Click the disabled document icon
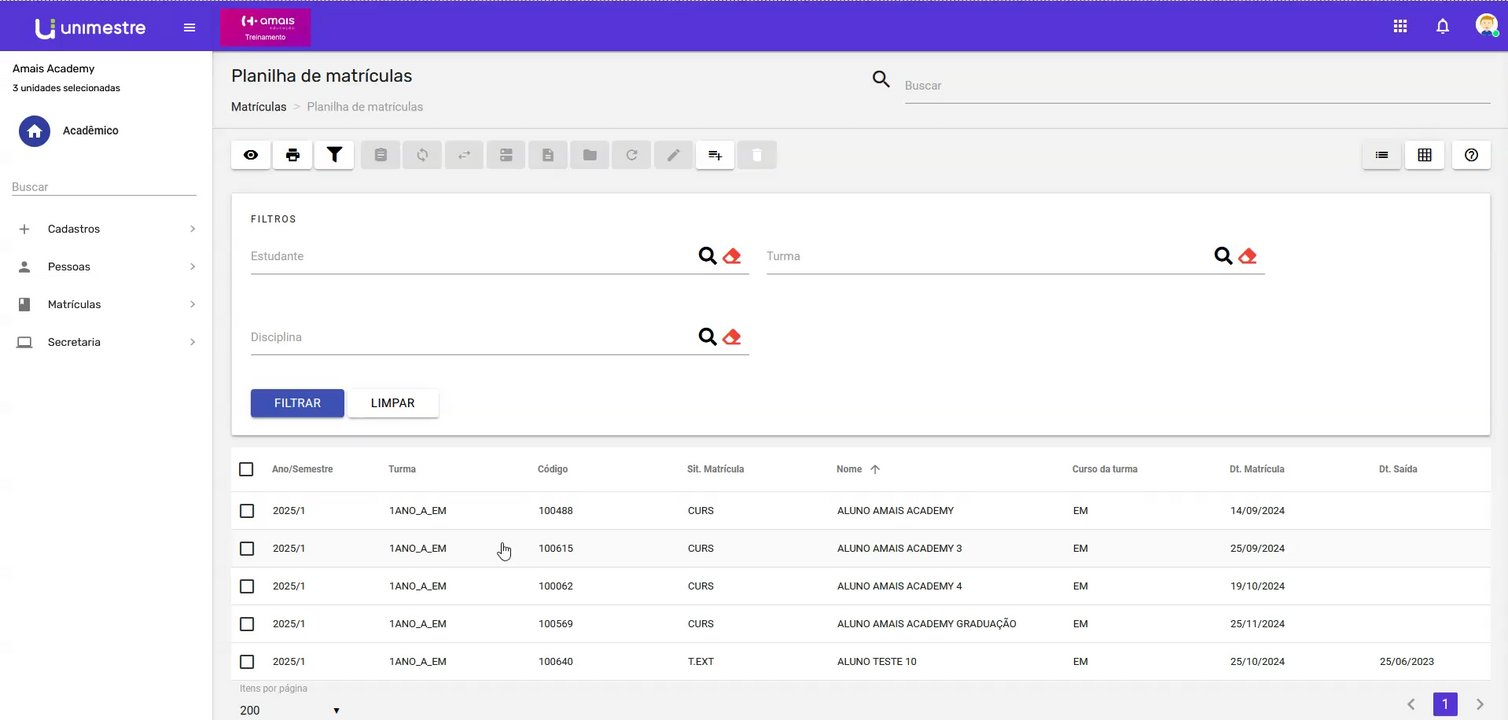The height and width of the screenshot is (720, 1508). (548, 155)
